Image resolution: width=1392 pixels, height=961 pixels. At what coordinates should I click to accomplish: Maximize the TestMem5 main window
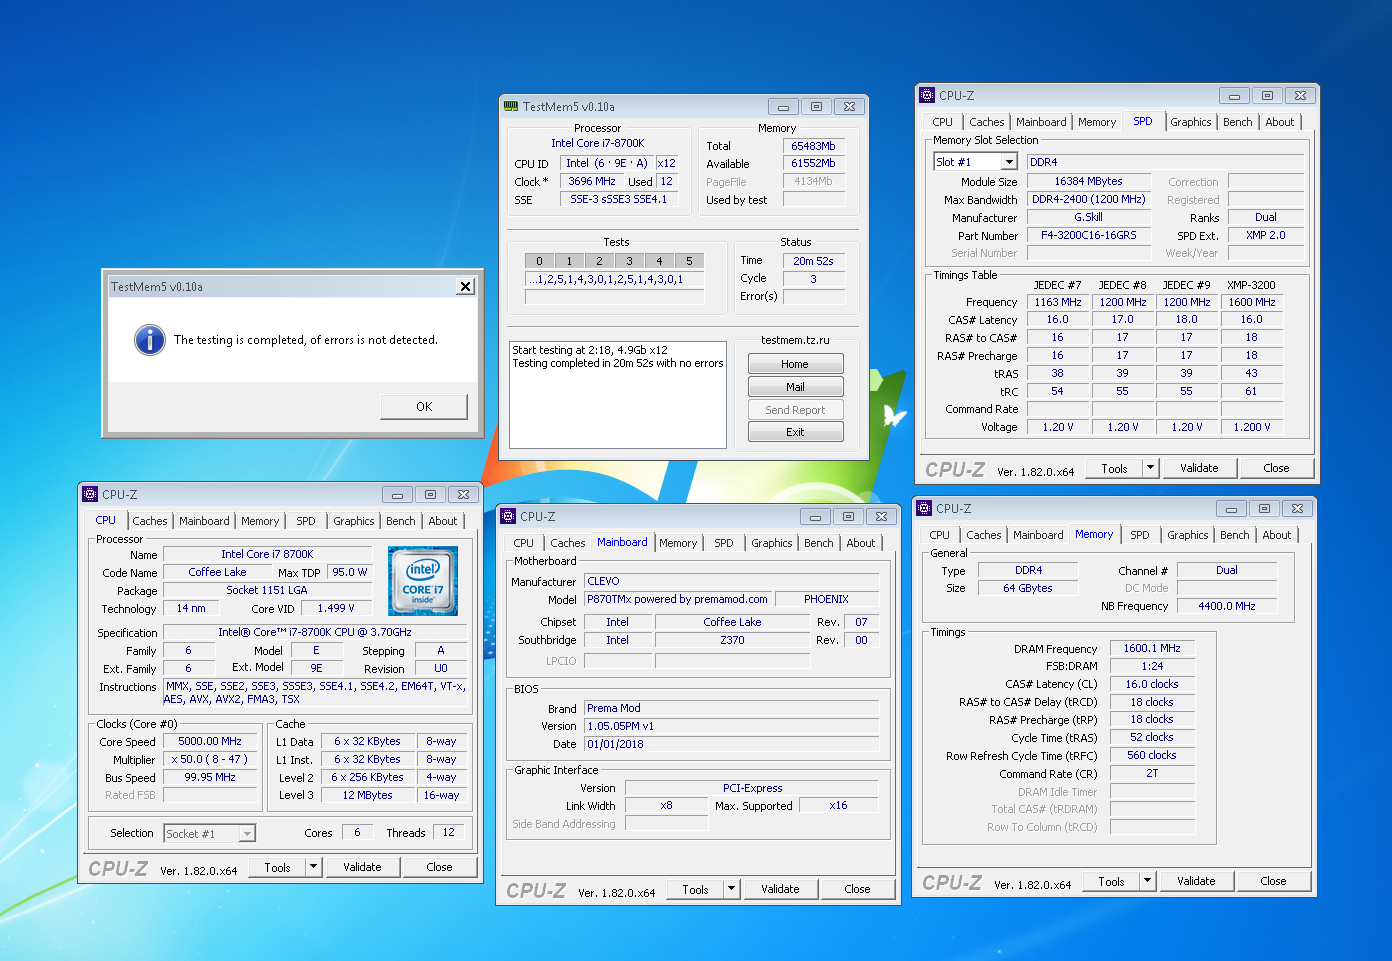pyautogui.click(x=816, y=106)
